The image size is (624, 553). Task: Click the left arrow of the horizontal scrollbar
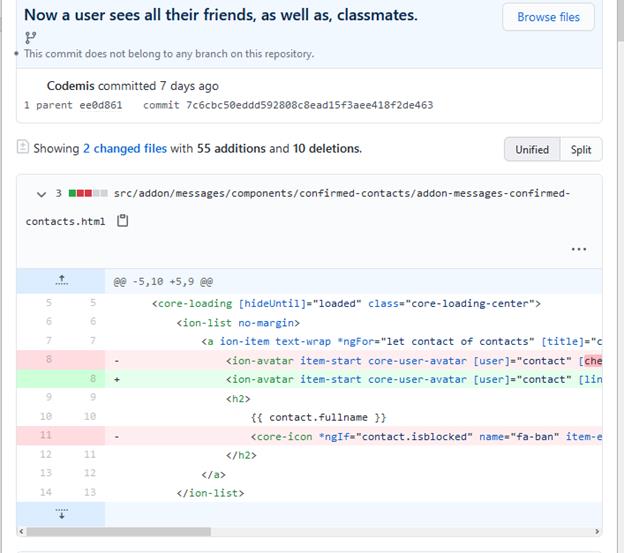(x=21, y=532)
